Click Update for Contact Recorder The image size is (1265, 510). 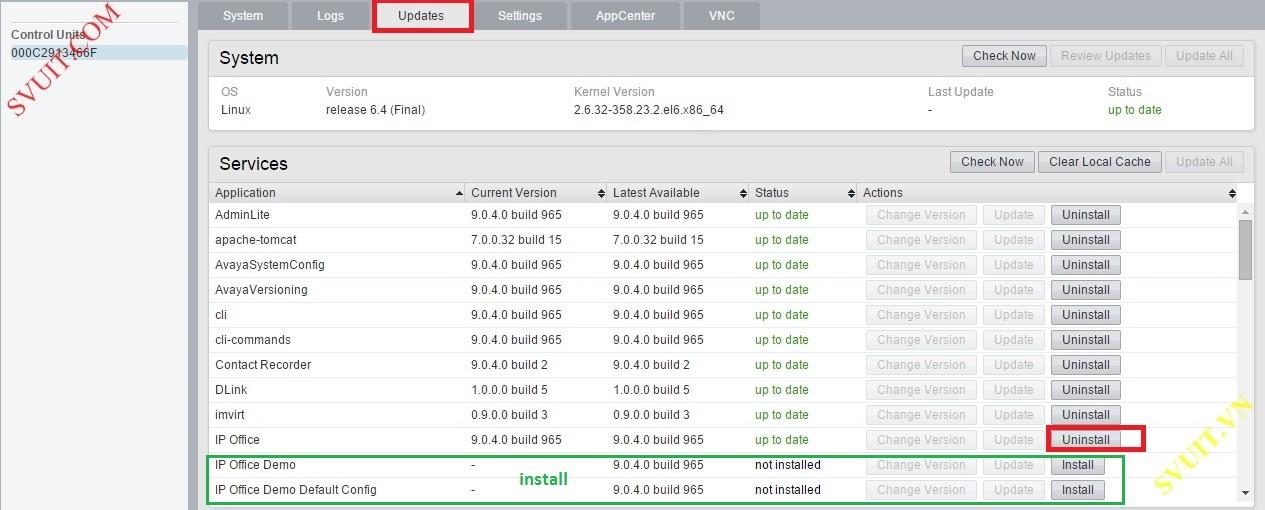coord(1013,365)
